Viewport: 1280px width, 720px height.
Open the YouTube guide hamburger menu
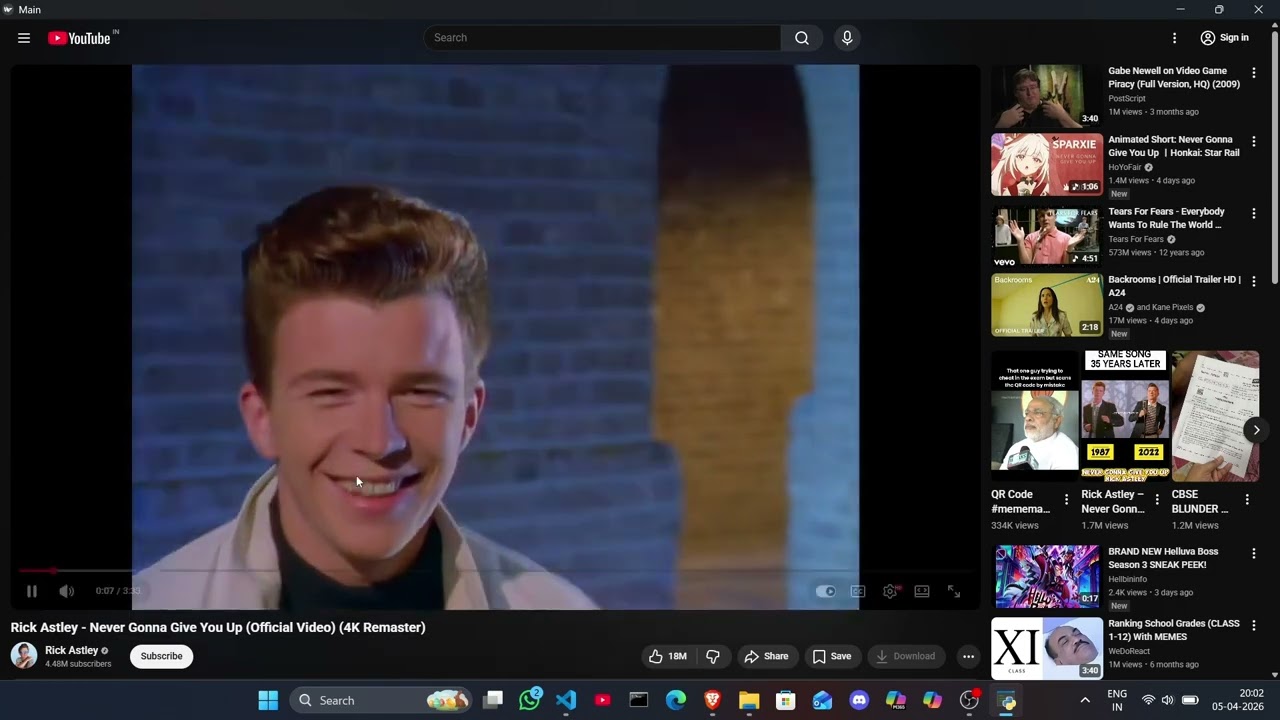tap(24, 38)
